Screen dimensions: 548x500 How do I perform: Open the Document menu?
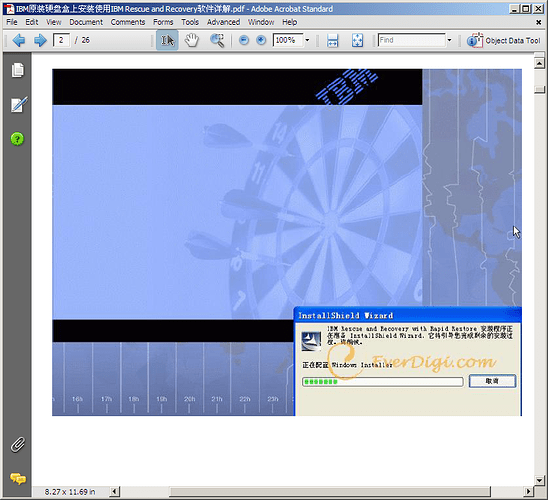click(86, 22)
